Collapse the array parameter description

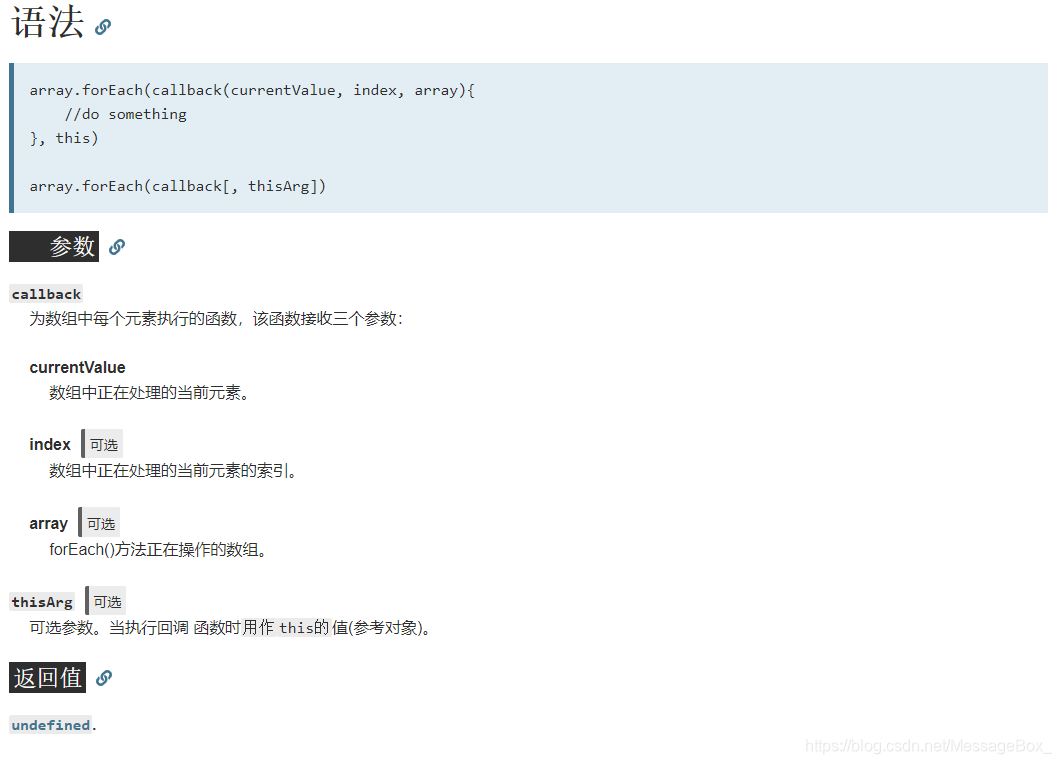click(49, 521)
